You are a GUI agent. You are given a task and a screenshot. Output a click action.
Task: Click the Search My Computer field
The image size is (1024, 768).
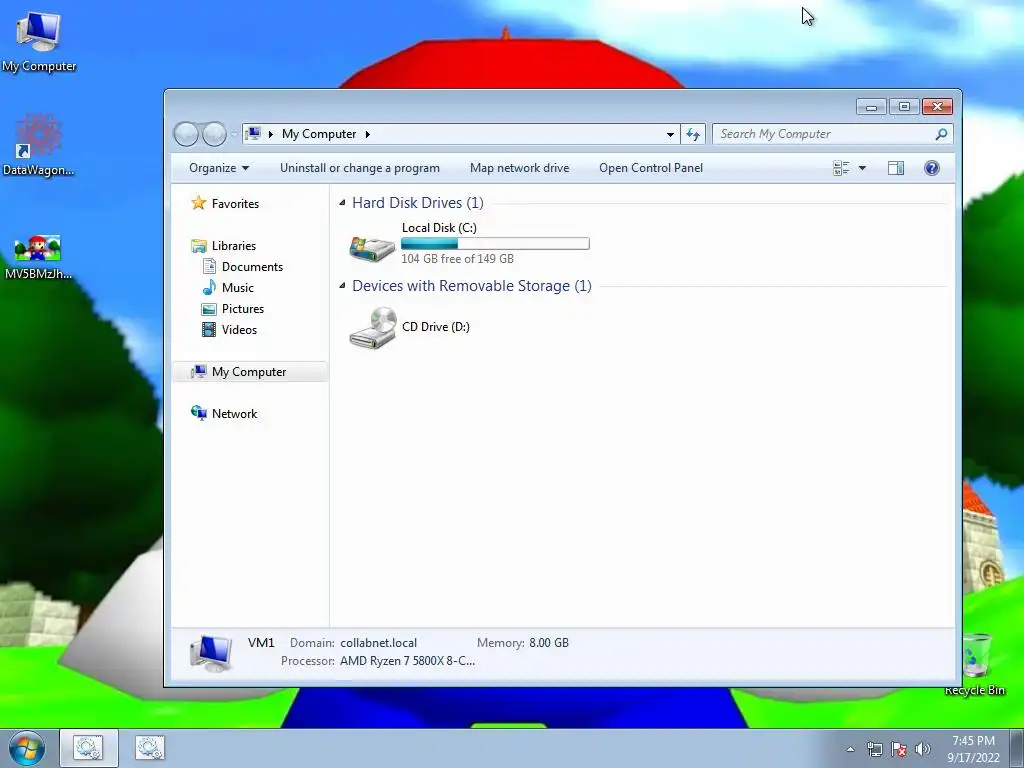823,134
